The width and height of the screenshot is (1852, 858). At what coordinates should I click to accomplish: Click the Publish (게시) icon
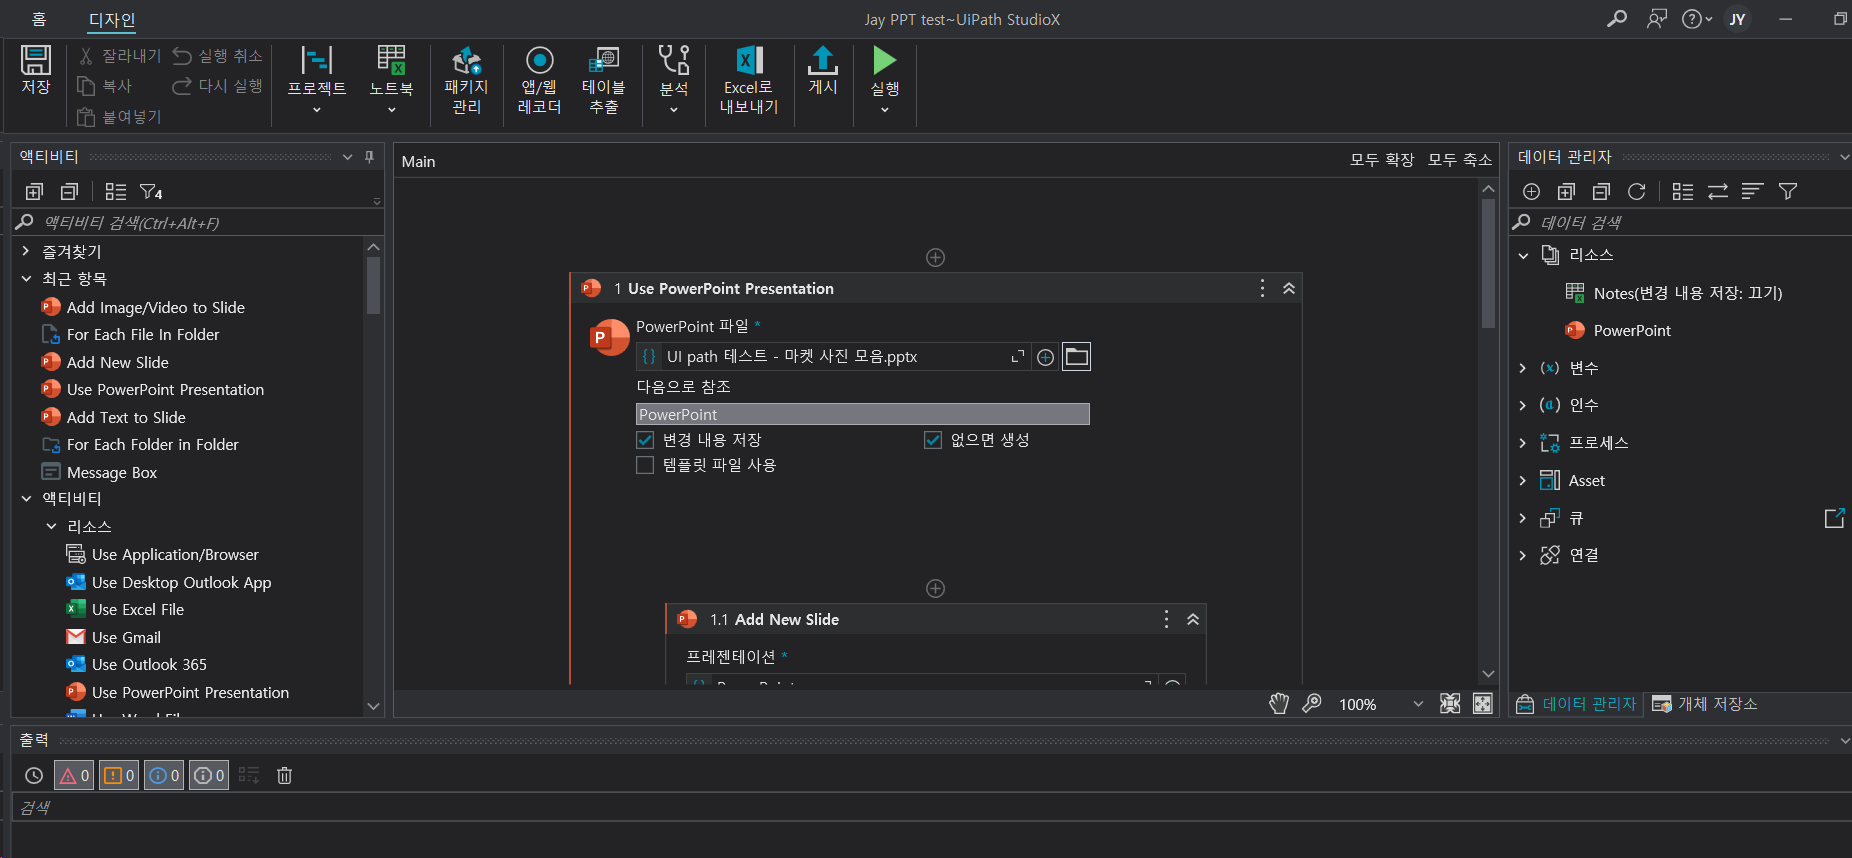point(823,70)
